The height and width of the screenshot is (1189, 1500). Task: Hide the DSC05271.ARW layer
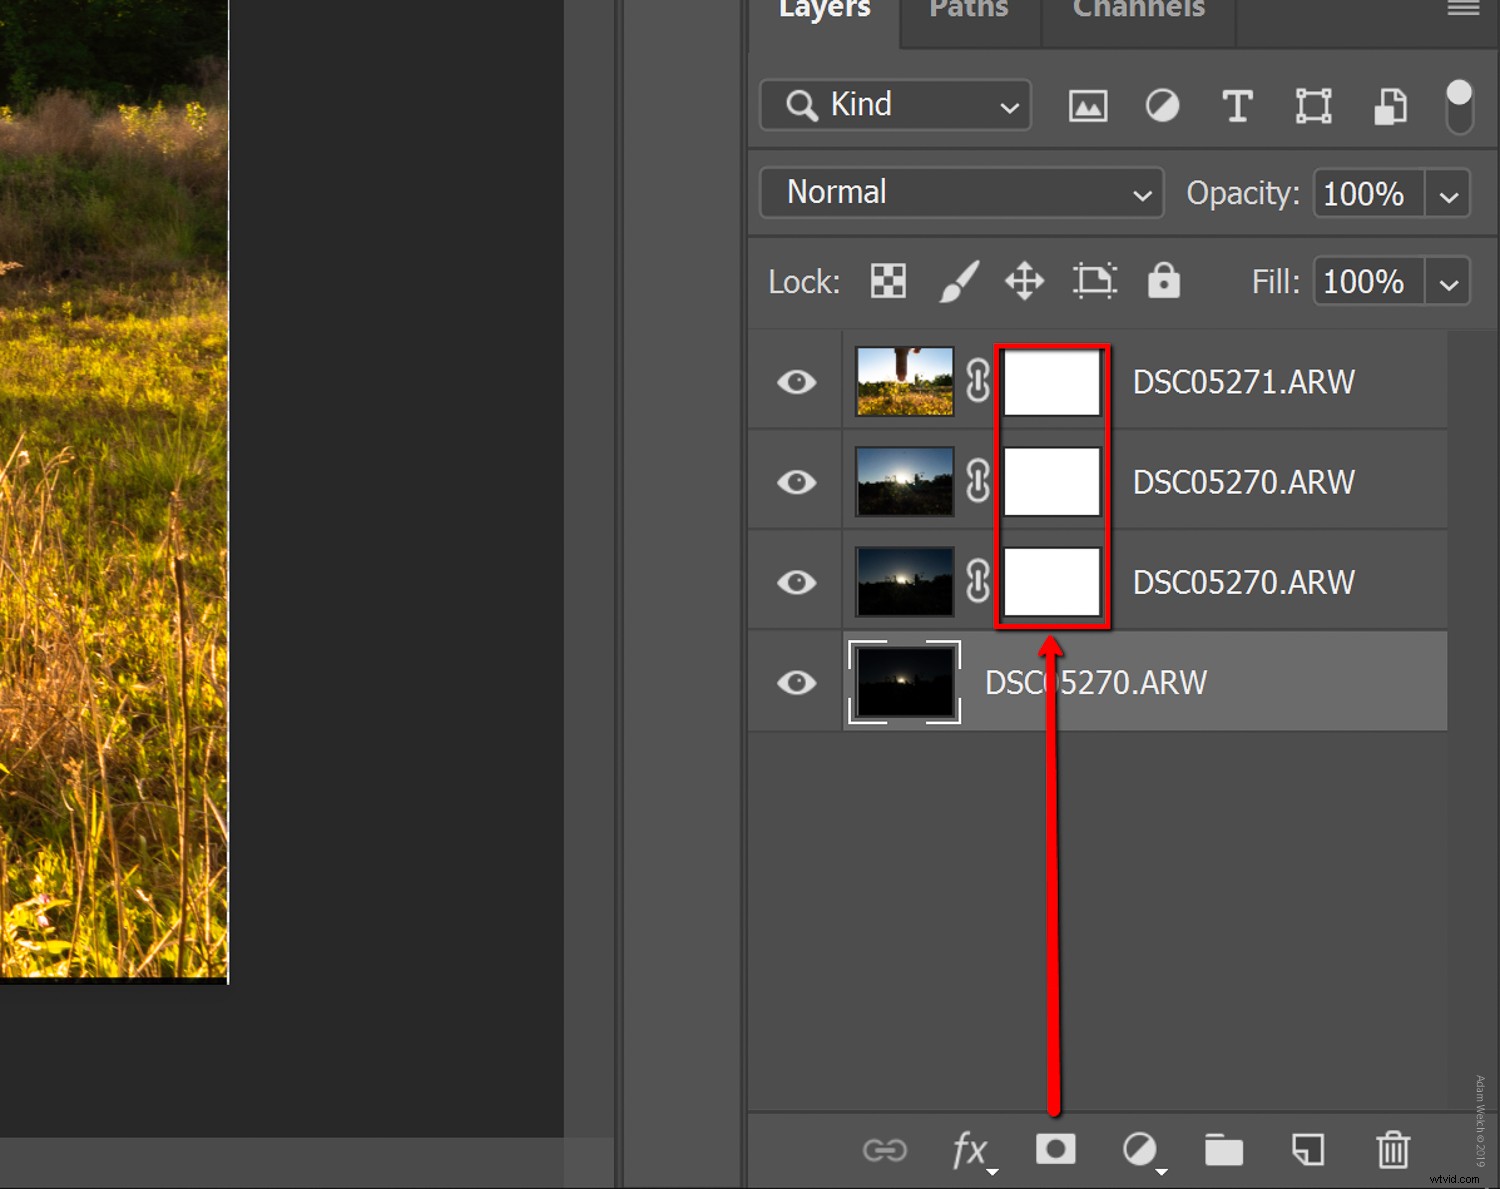coord(795,381)
